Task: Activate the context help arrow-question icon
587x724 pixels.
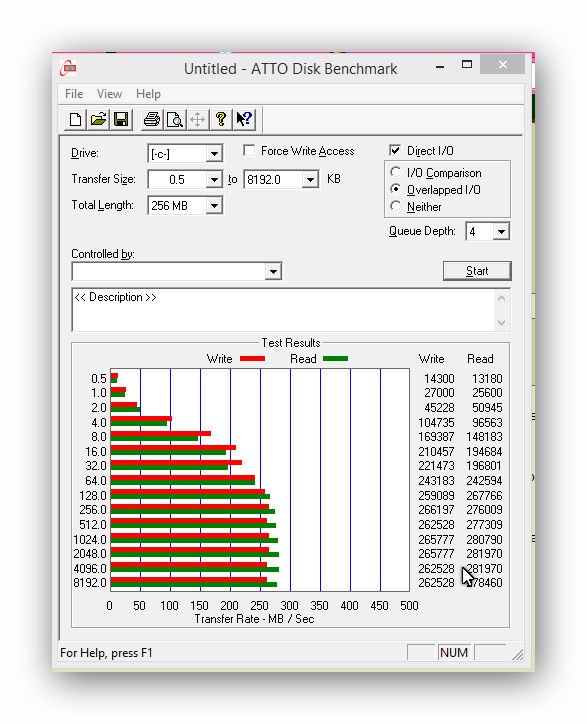Action: click(243, 120)
